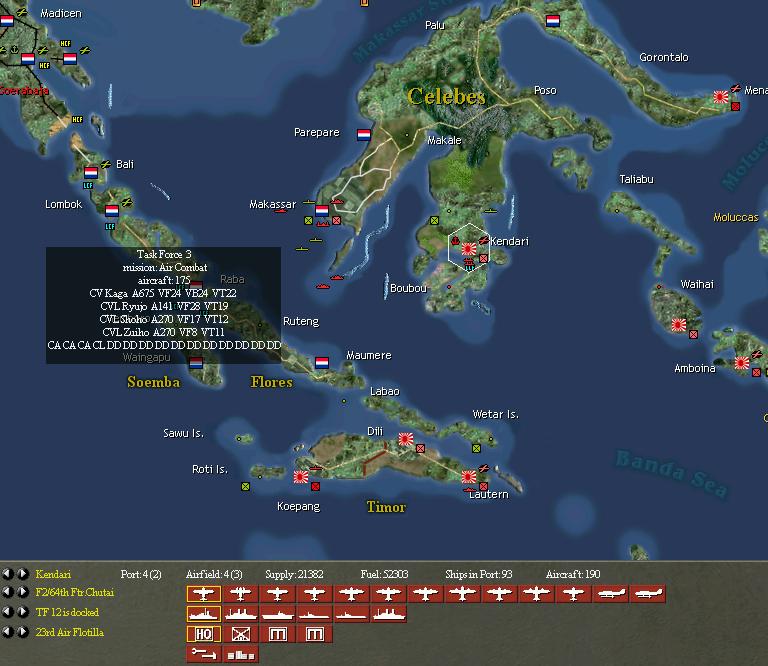Click the green unit marker northwest of Kendari

click(434, 220)
